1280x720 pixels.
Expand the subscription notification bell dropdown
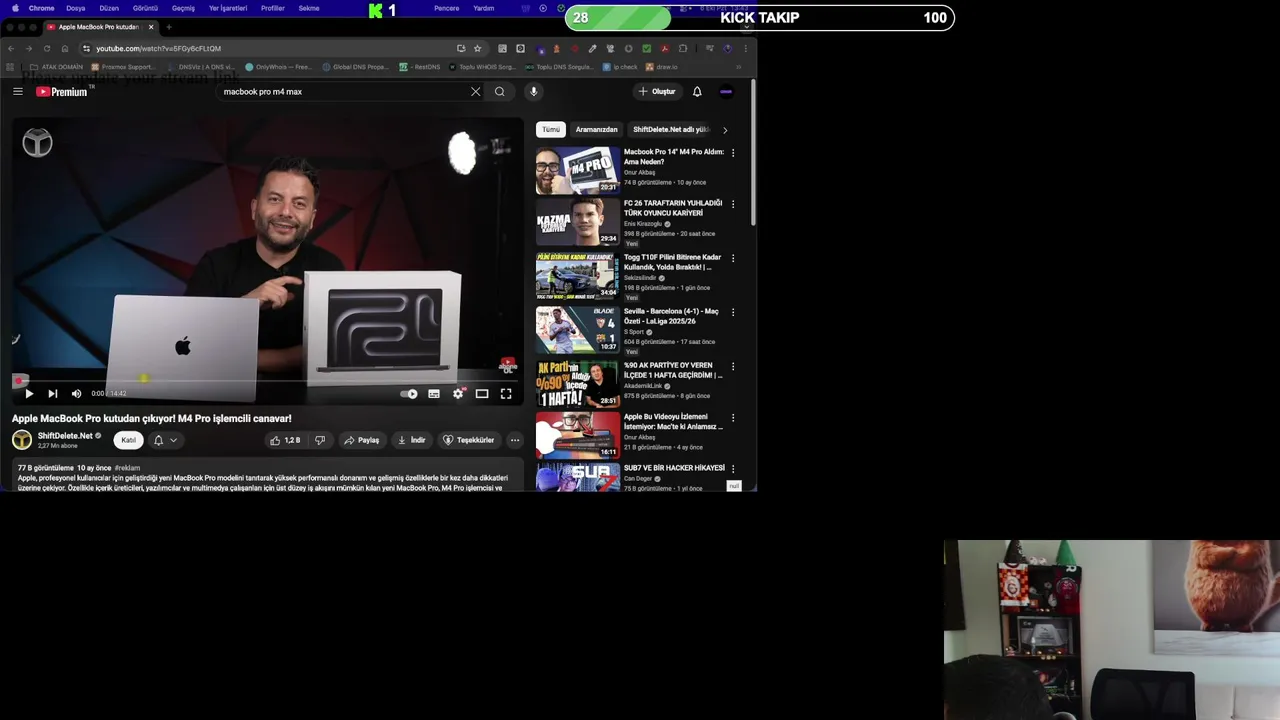point(165,440)
